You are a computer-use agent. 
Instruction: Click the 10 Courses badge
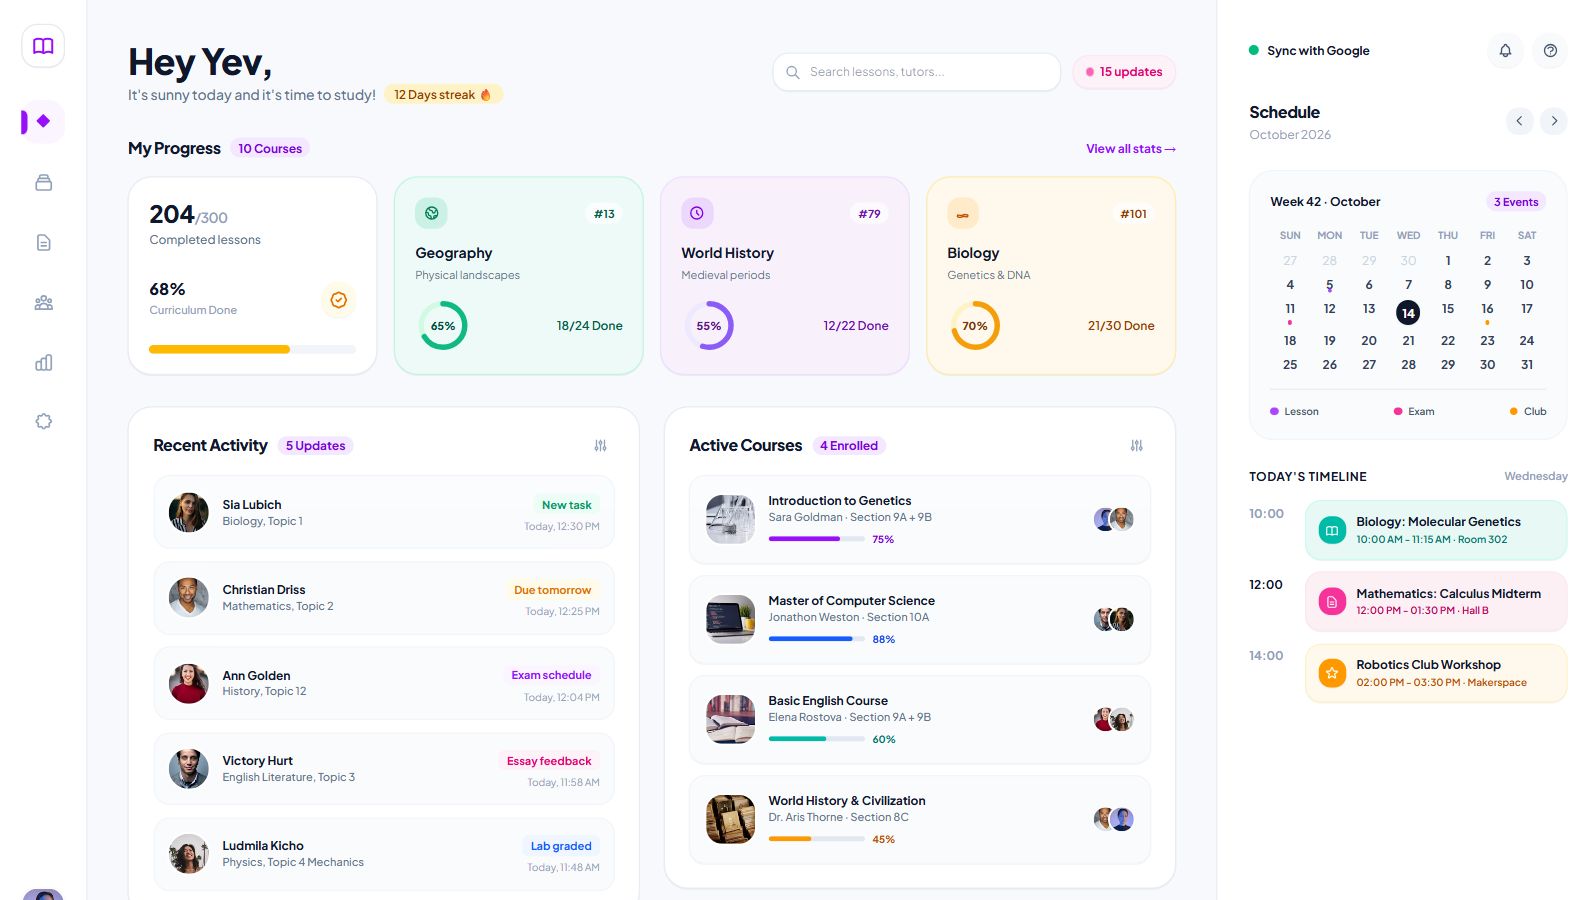point(270,148)
